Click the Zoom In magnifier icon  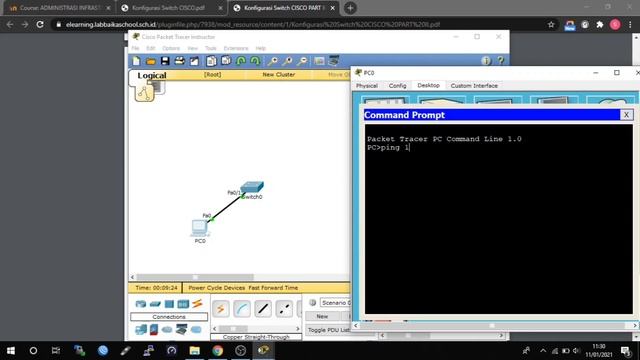(x=272, y=61)
